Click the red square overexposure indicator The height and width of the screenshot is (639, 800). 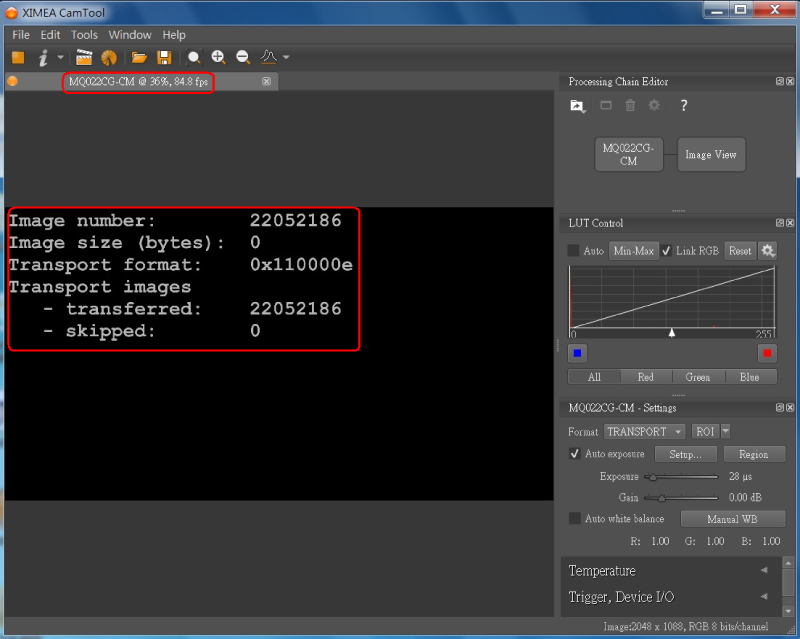[x=767, y=353]
